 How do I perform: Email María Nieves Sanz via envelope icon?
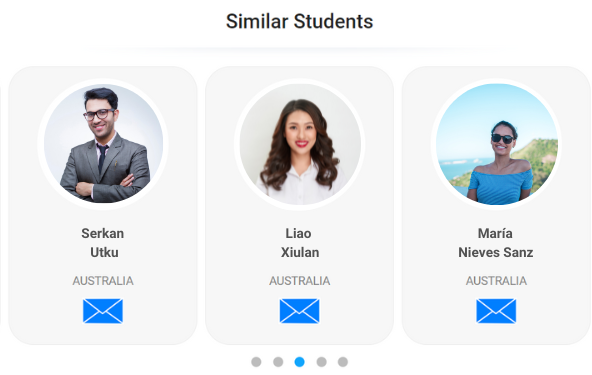[496, 311]
